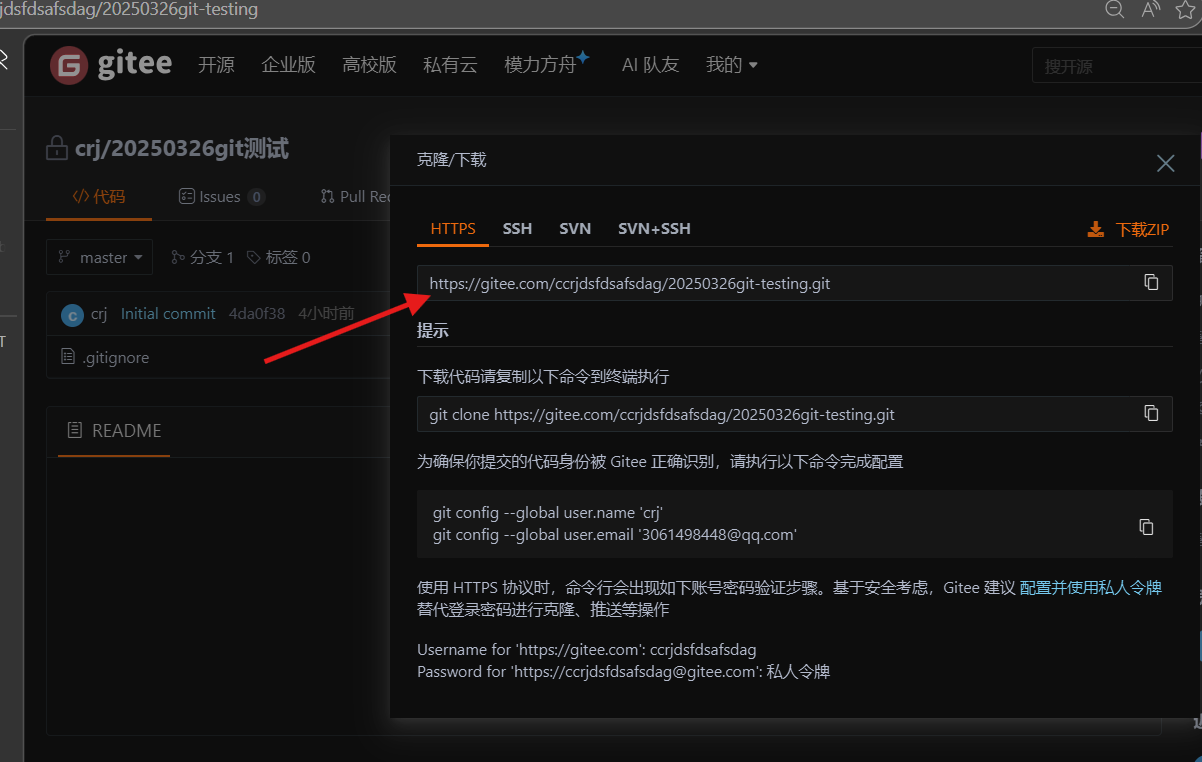The width and height of the screenshot is (1202, 762).
Task: Open the crj/20250326git测试 repository title
Action: coord(182,149)
